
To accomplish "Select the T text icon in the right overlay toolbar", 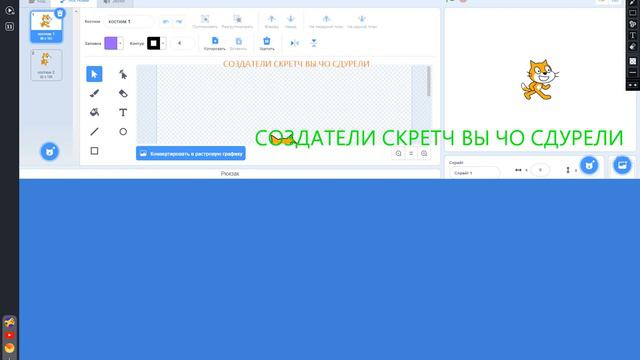I will [633, 36].
